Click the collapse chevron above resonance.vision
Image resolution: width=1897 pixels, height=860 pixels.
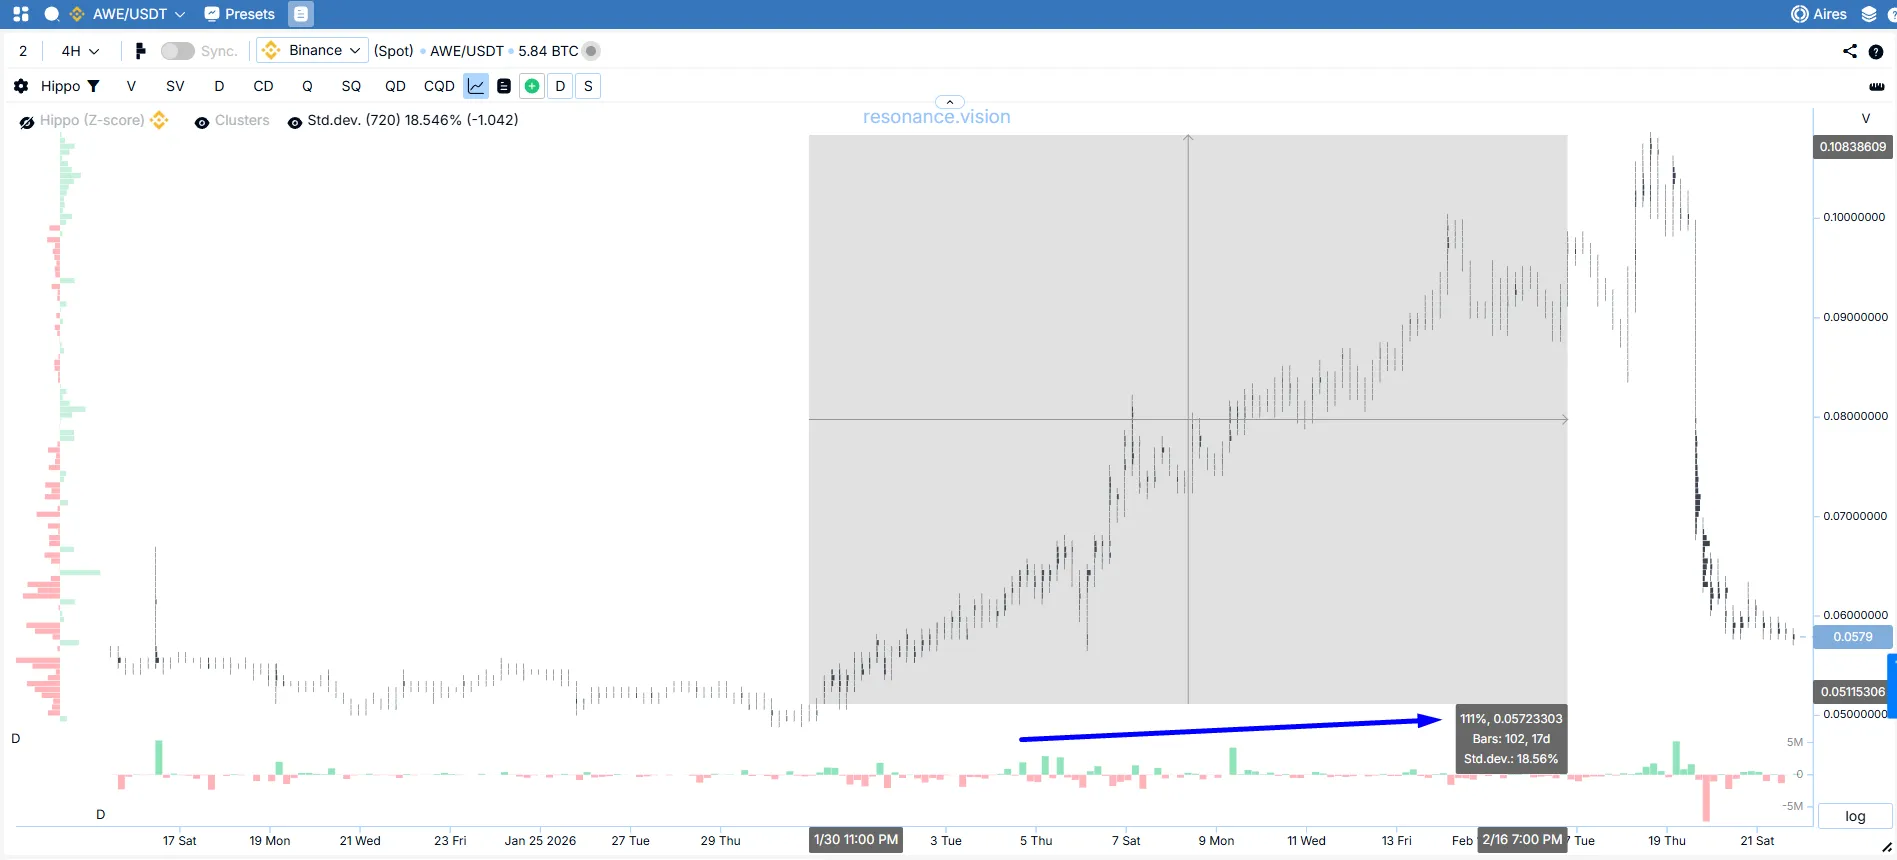949,102
